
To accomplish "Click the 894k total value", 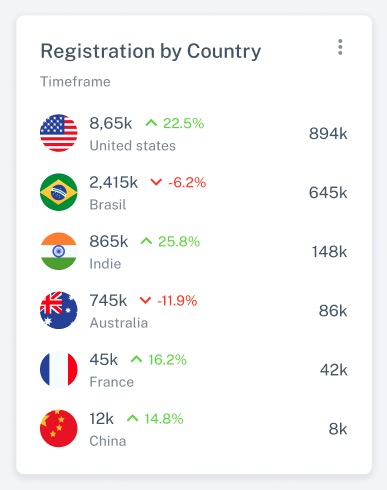I will (x=328, y=133).
